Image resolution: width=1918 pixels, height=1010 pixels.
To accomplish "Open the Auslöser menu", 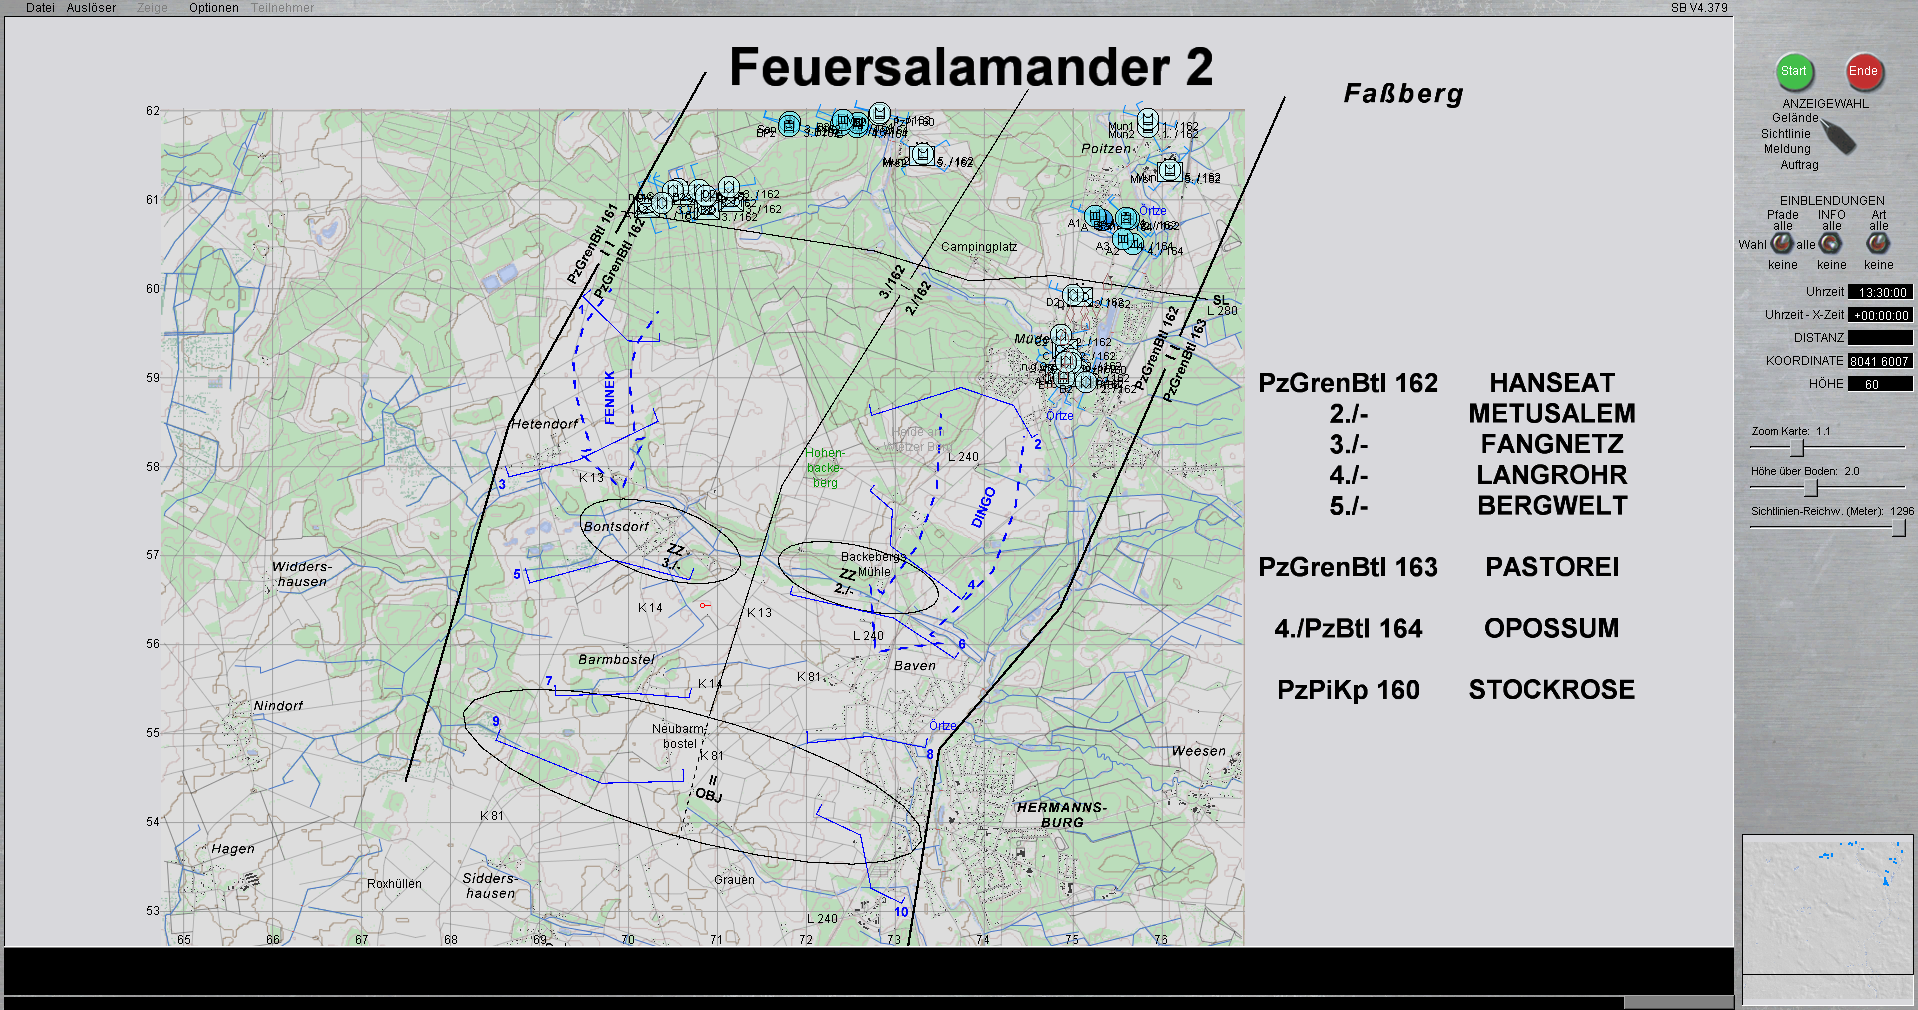I will pyautogui.click(x=91, y=8).
